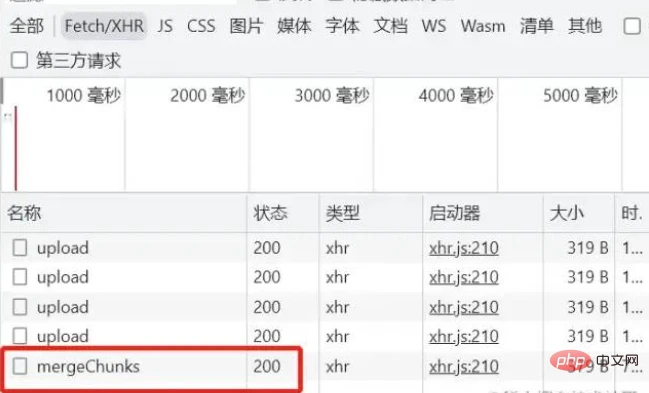Tick the checkbox right of 其他 filter
Viewport: 649px width, 393px height.
coord(632,27)
